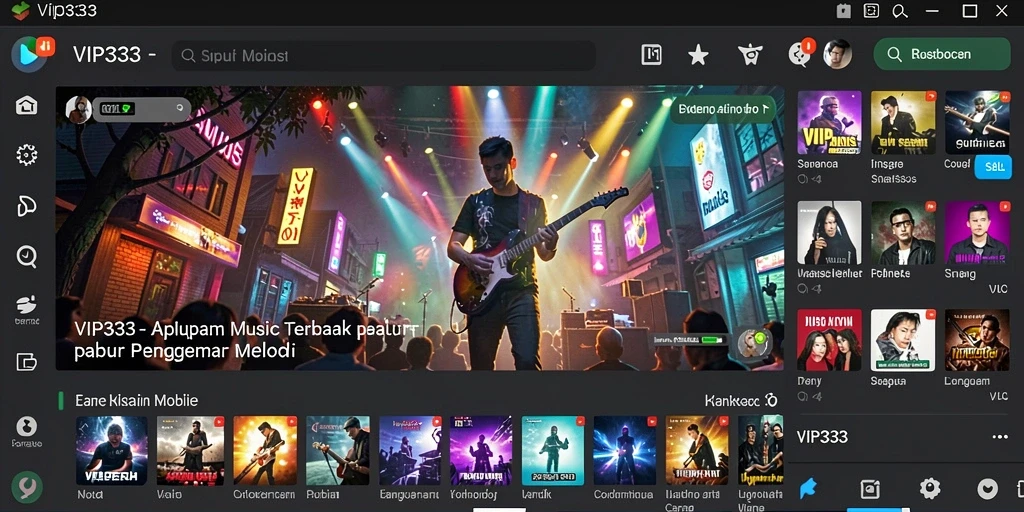This screenshot has height=512, width=1024.
Task: Open the Iladno arts album thumbnail
Action: coord(697,450)
